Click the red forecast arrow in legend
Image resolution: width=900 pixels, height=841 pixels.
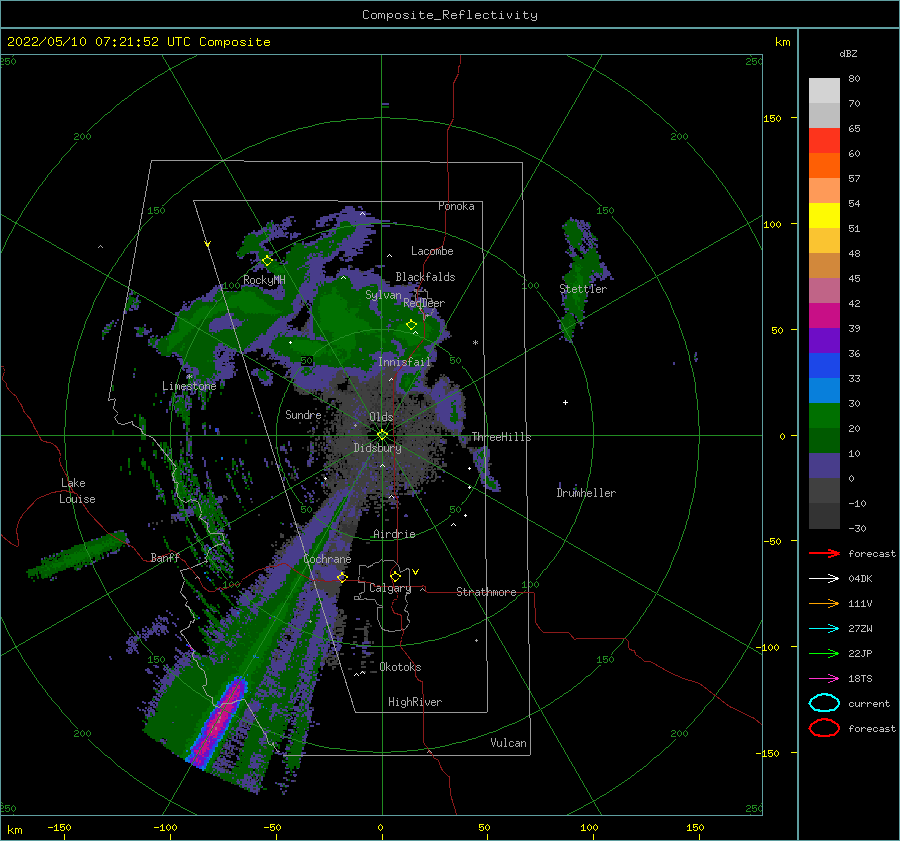(x=824, y=553)
